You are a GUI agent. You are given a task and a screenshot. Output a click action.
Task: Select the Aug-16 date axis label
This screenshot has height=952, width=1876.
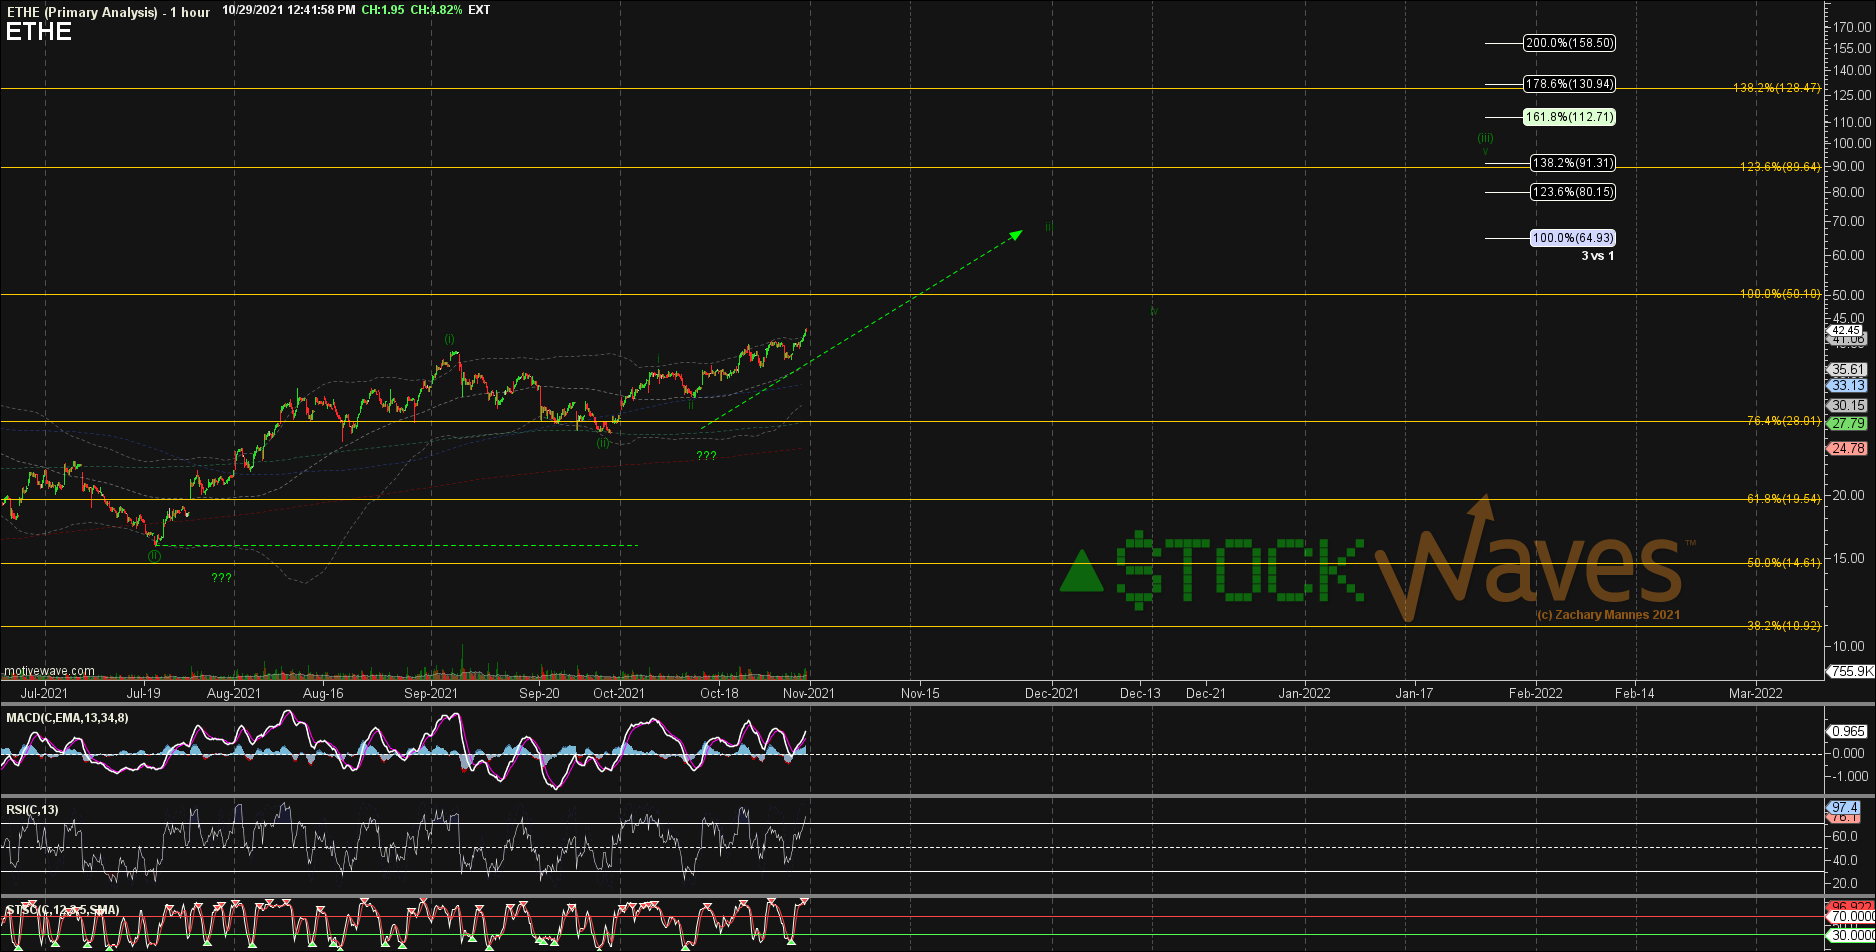tap(323, 693)
